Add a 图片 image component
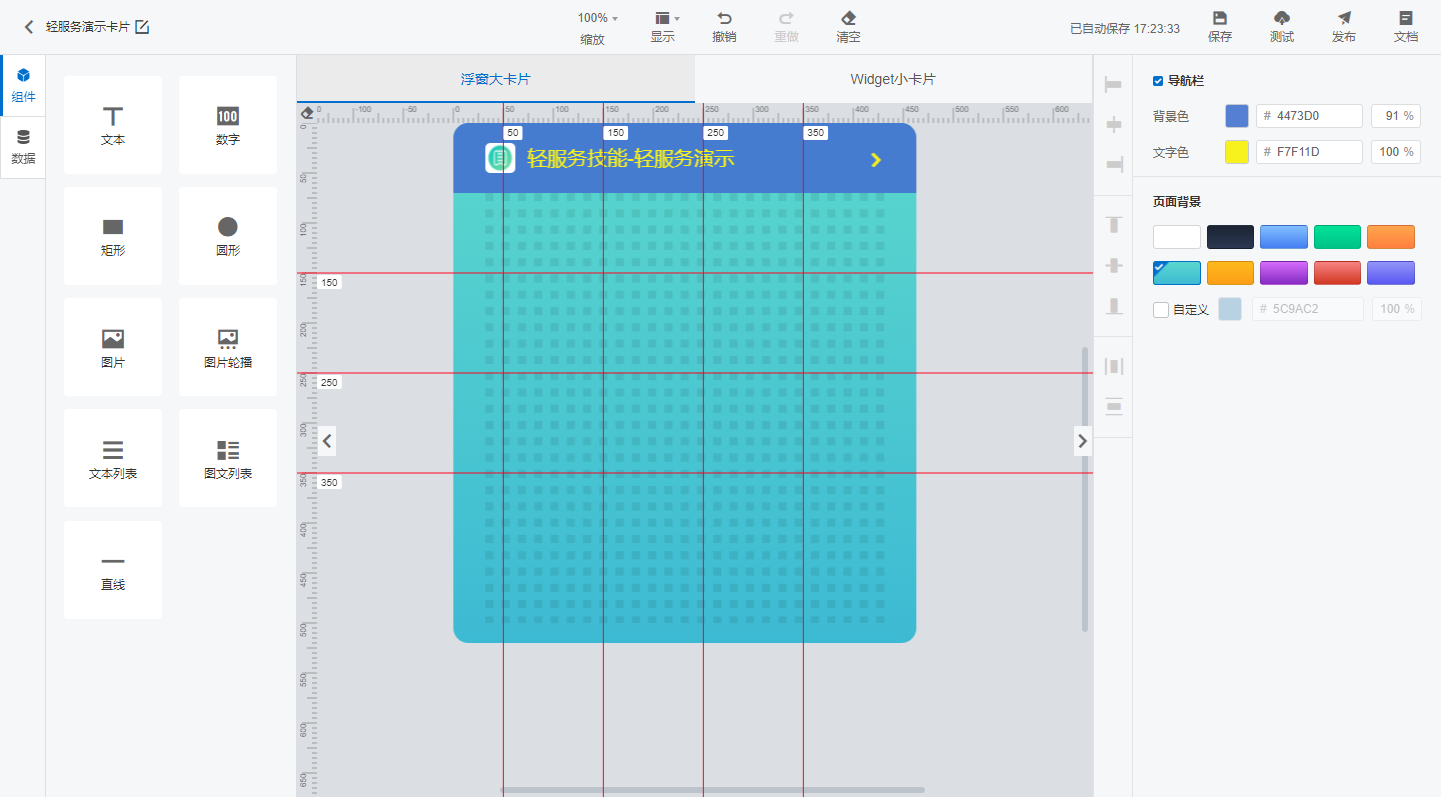 coord(113,348)
